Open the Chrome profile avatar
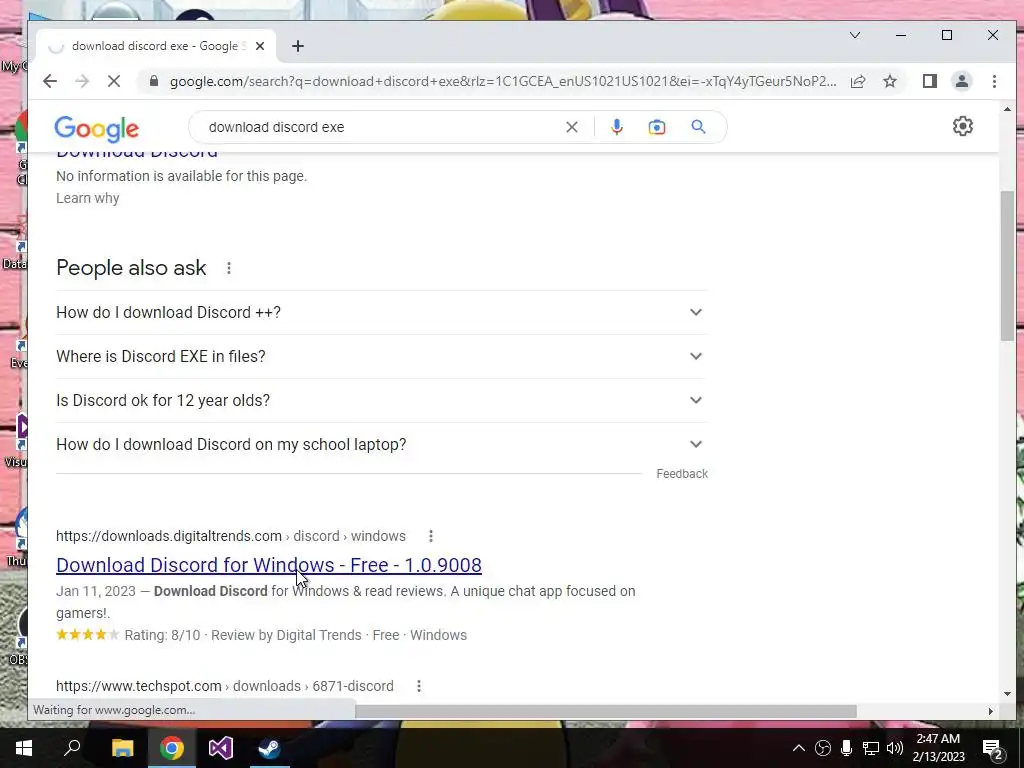Viewport: 1024px width, 768px height. pos(962,81)
